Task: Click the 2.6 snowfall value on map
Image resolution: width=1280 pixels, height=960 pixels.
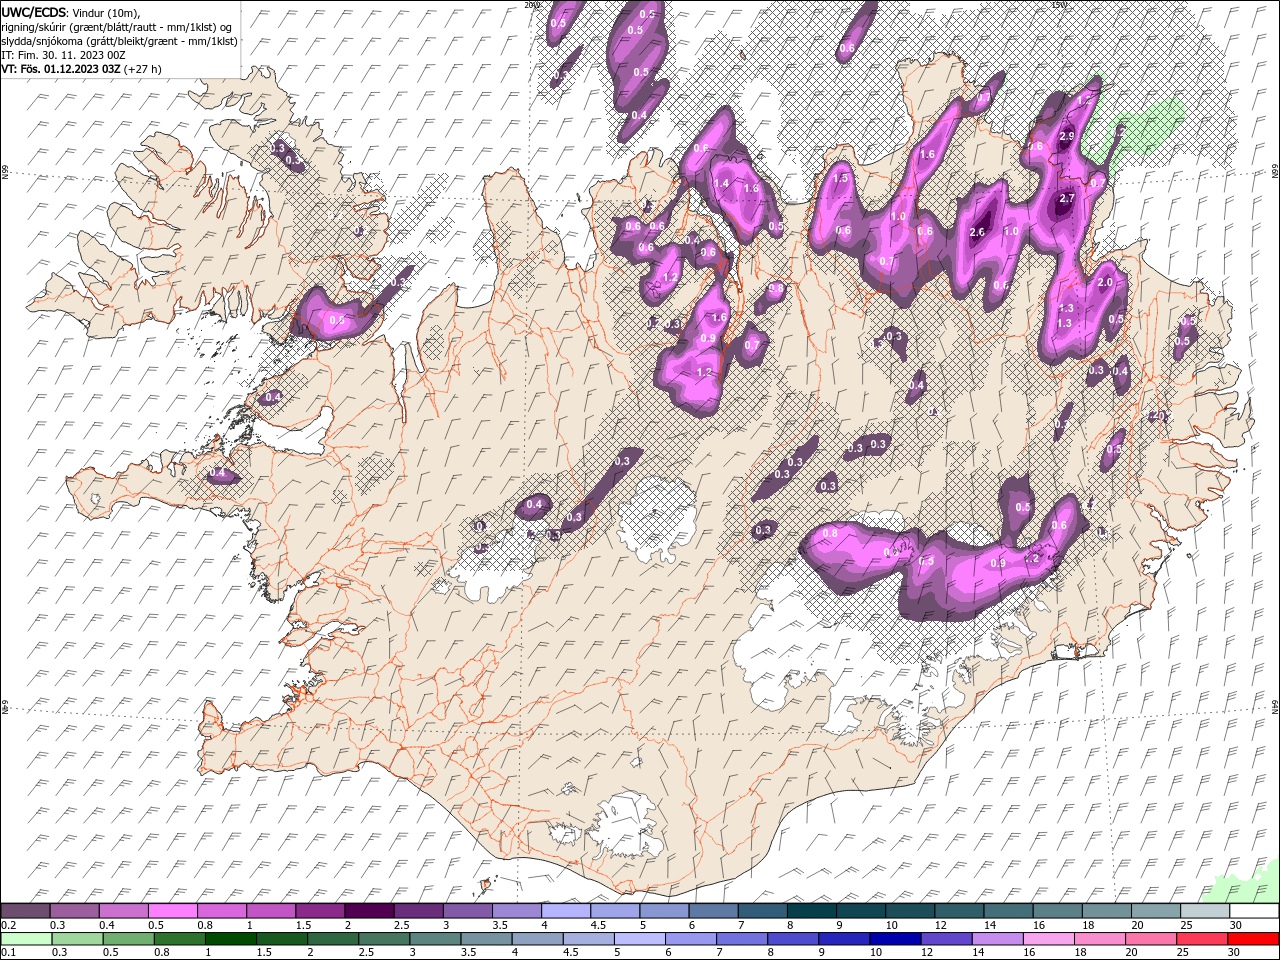Action: click(978, 233)
